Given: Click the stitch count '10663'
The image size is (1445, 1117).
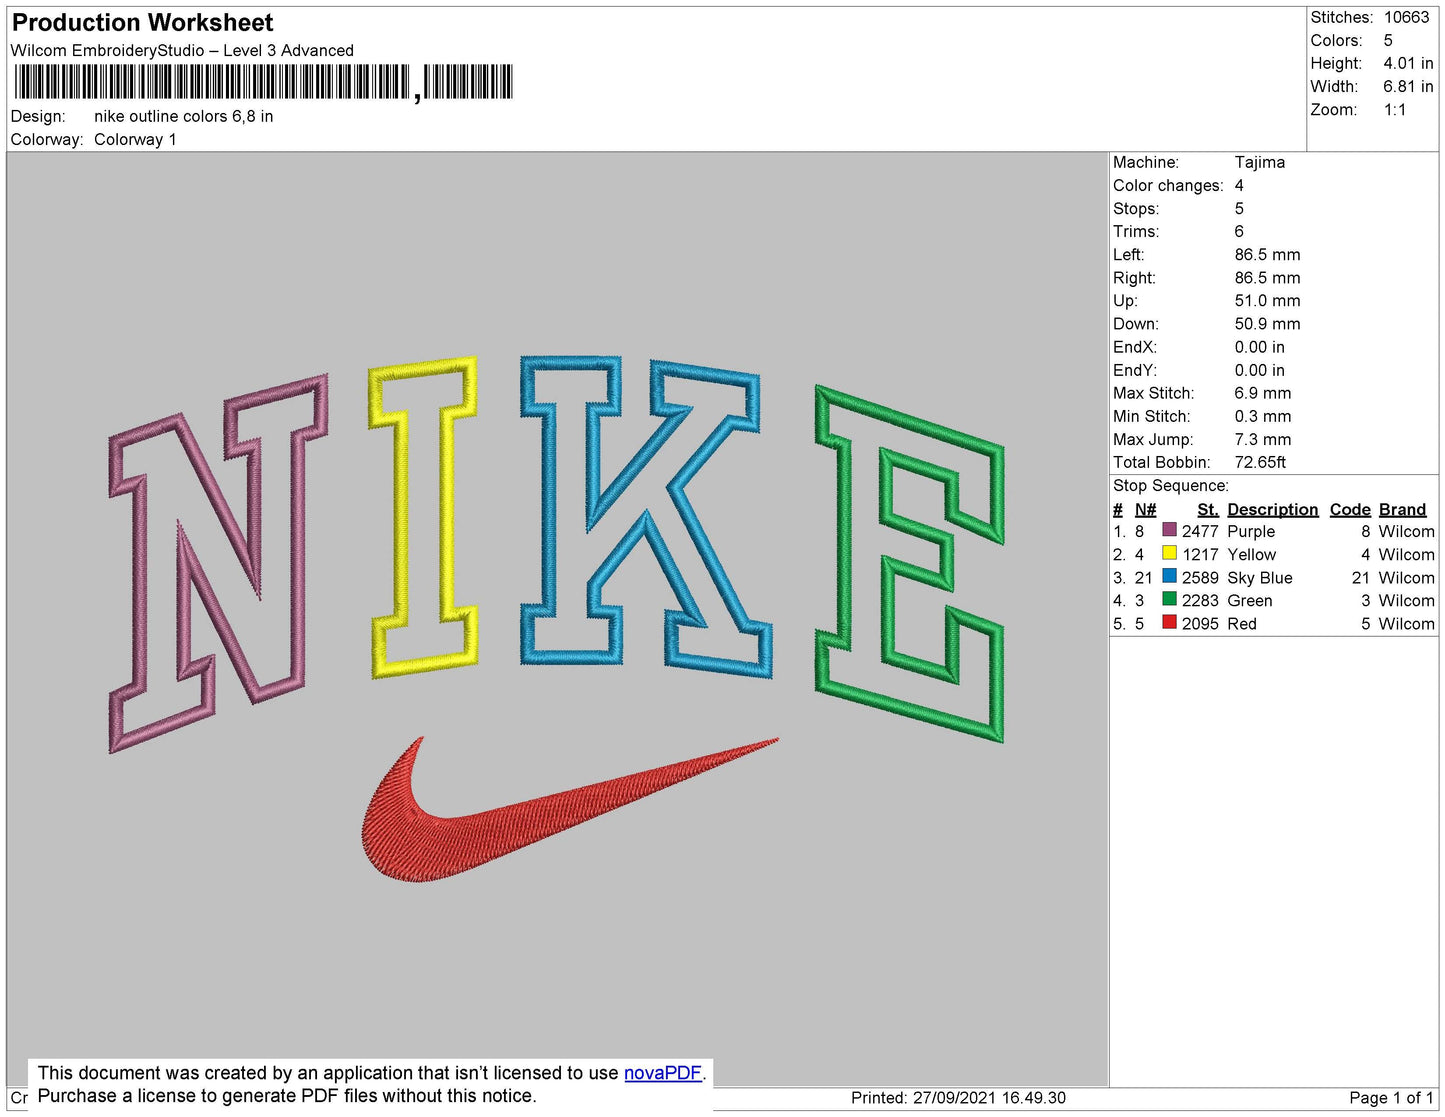Looking at the screenshot, I should pos(1407,17).
